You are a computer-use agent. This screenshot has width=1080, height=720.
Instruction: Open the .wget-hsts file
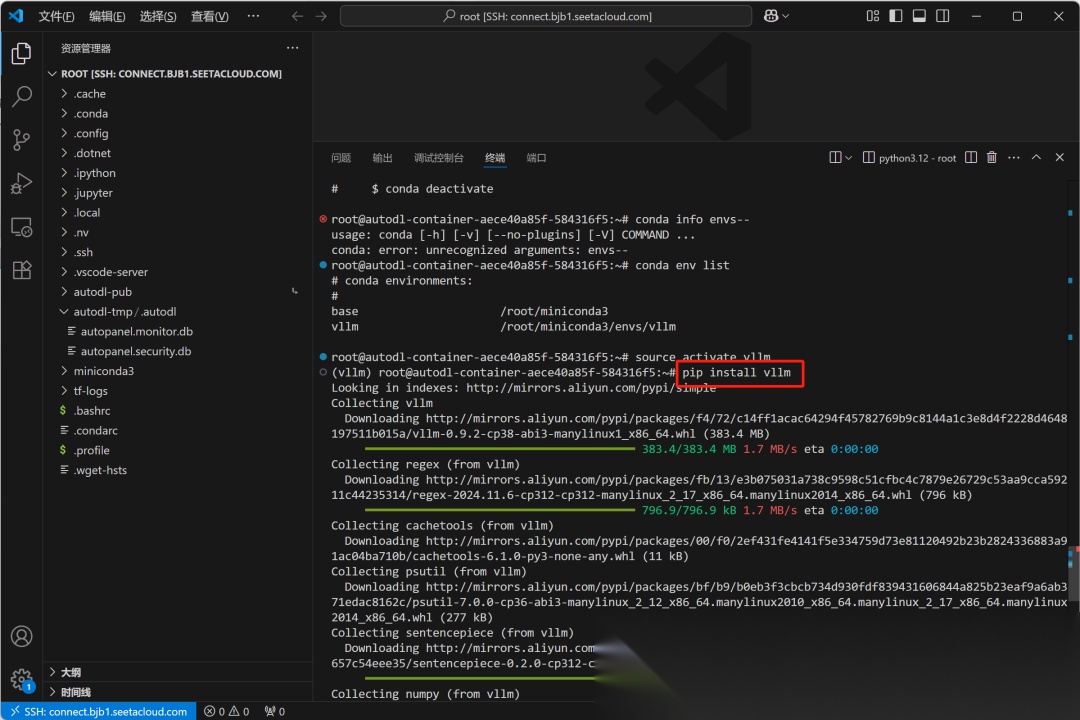[177, 471]
